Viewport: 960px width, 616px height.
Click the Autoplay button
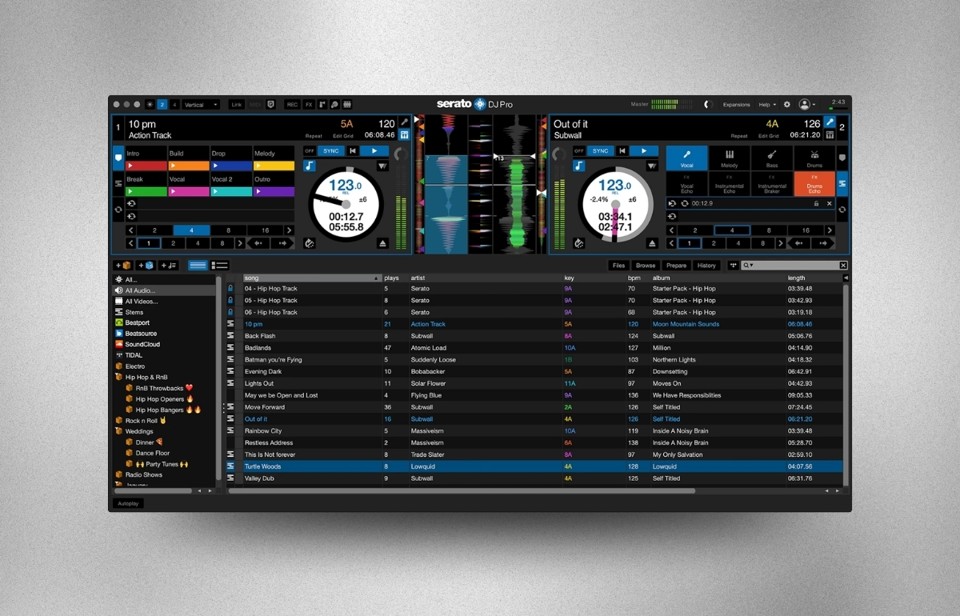click(x=128, y=503)
